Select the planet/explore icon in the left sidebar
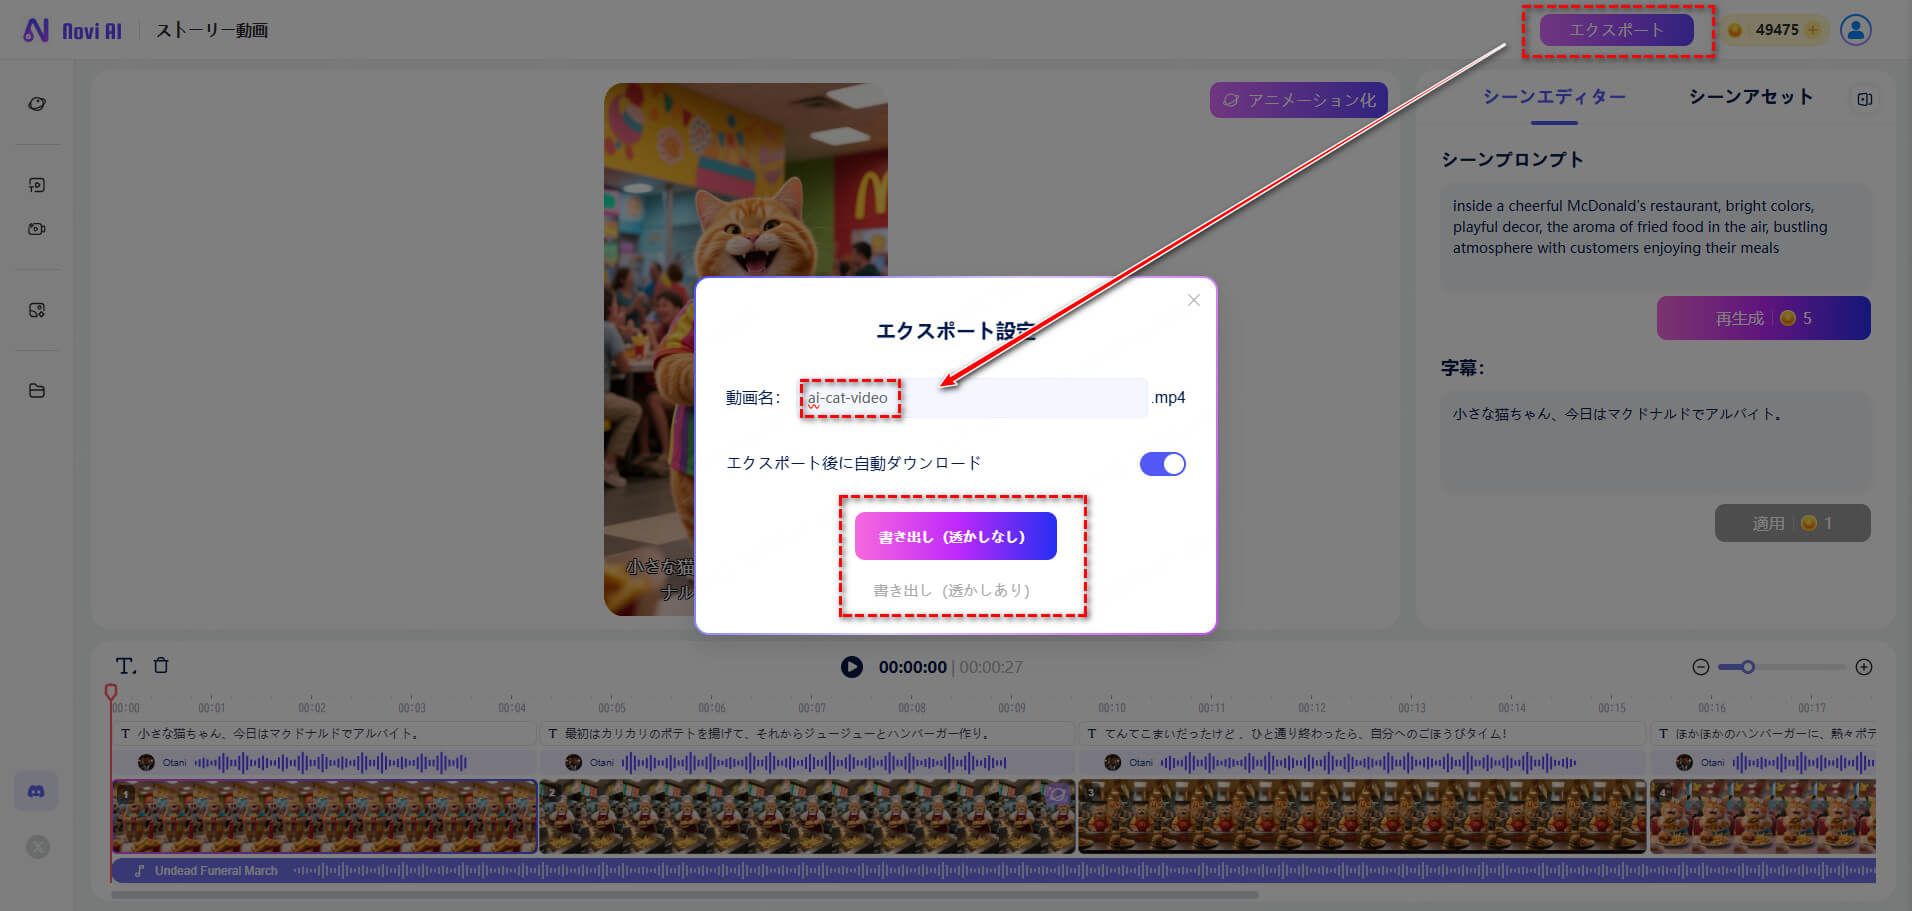 click(37, 103)
